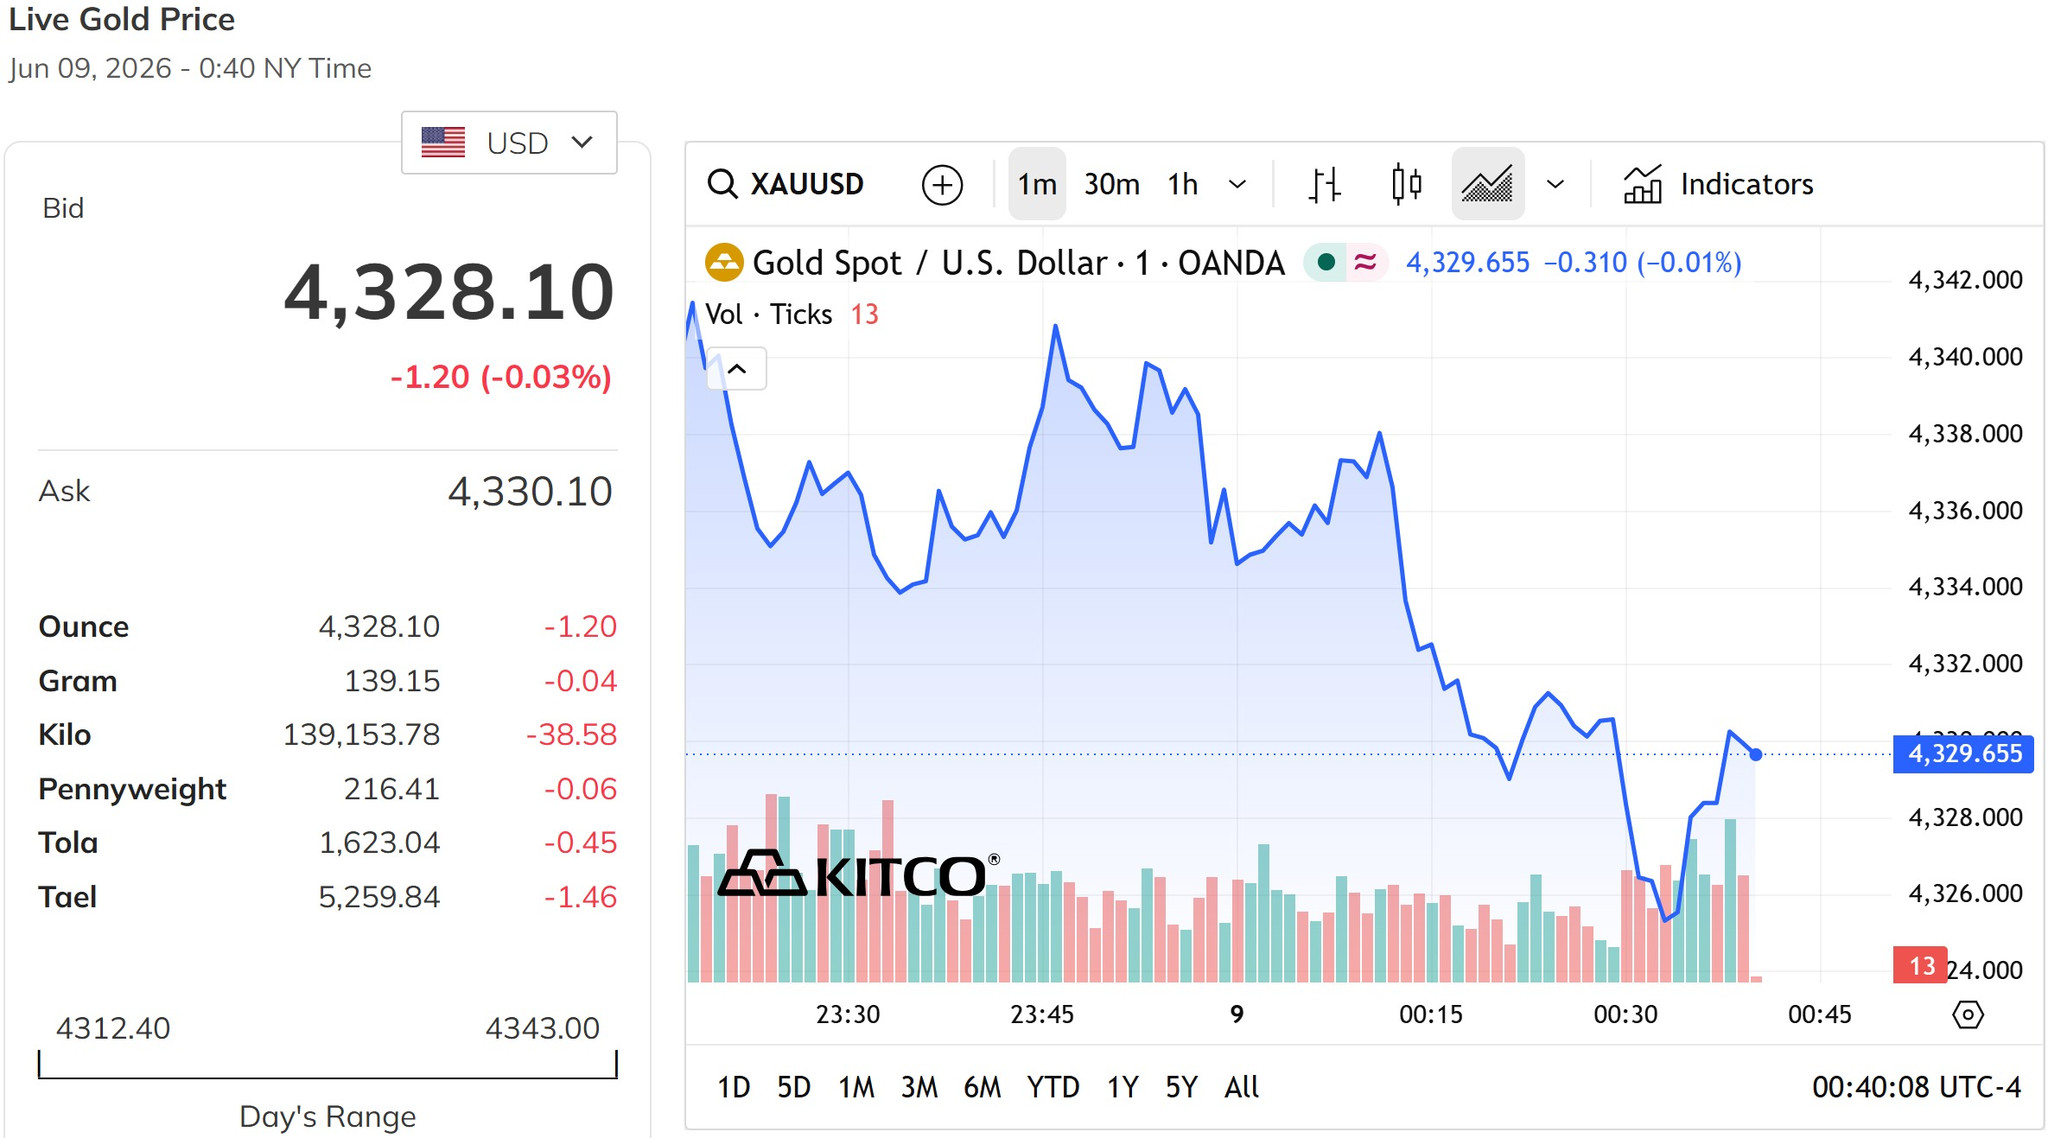Toggle the green market status indicator
2048x1138 pixels.
(1326, 262)
